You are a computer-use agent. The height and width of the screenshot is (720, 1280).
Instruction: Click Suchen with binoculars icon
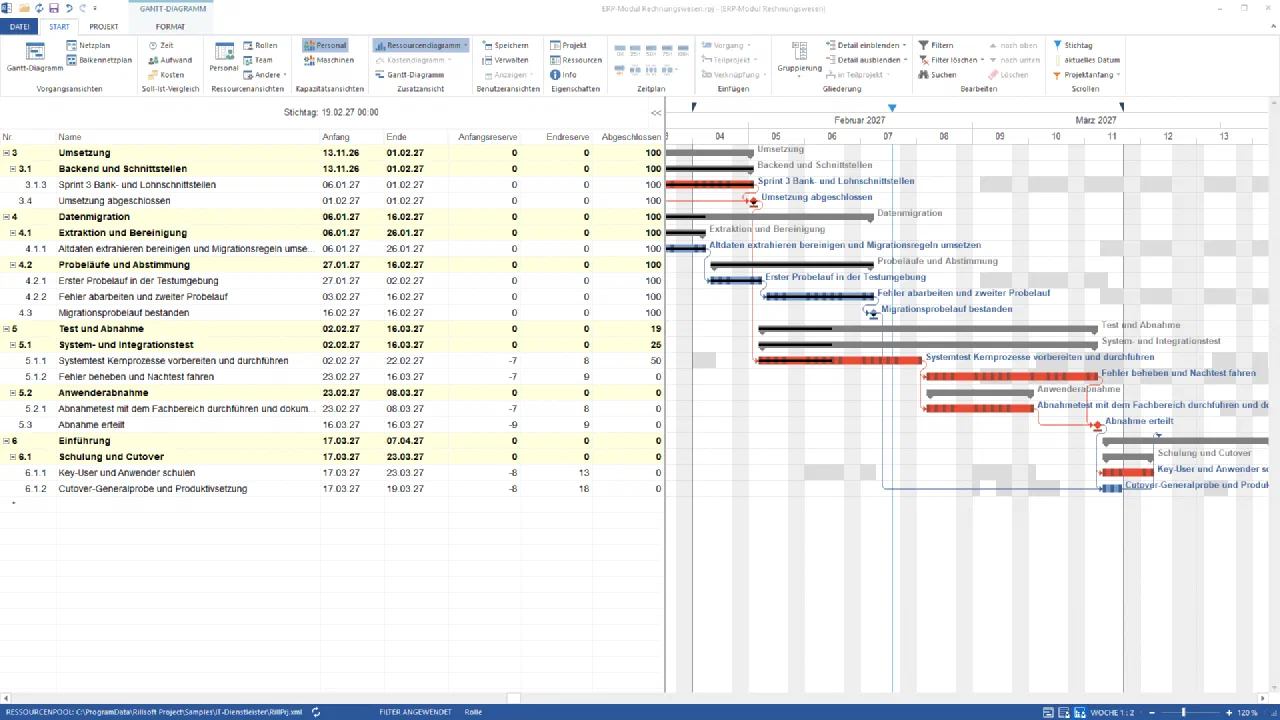(937, 75)
